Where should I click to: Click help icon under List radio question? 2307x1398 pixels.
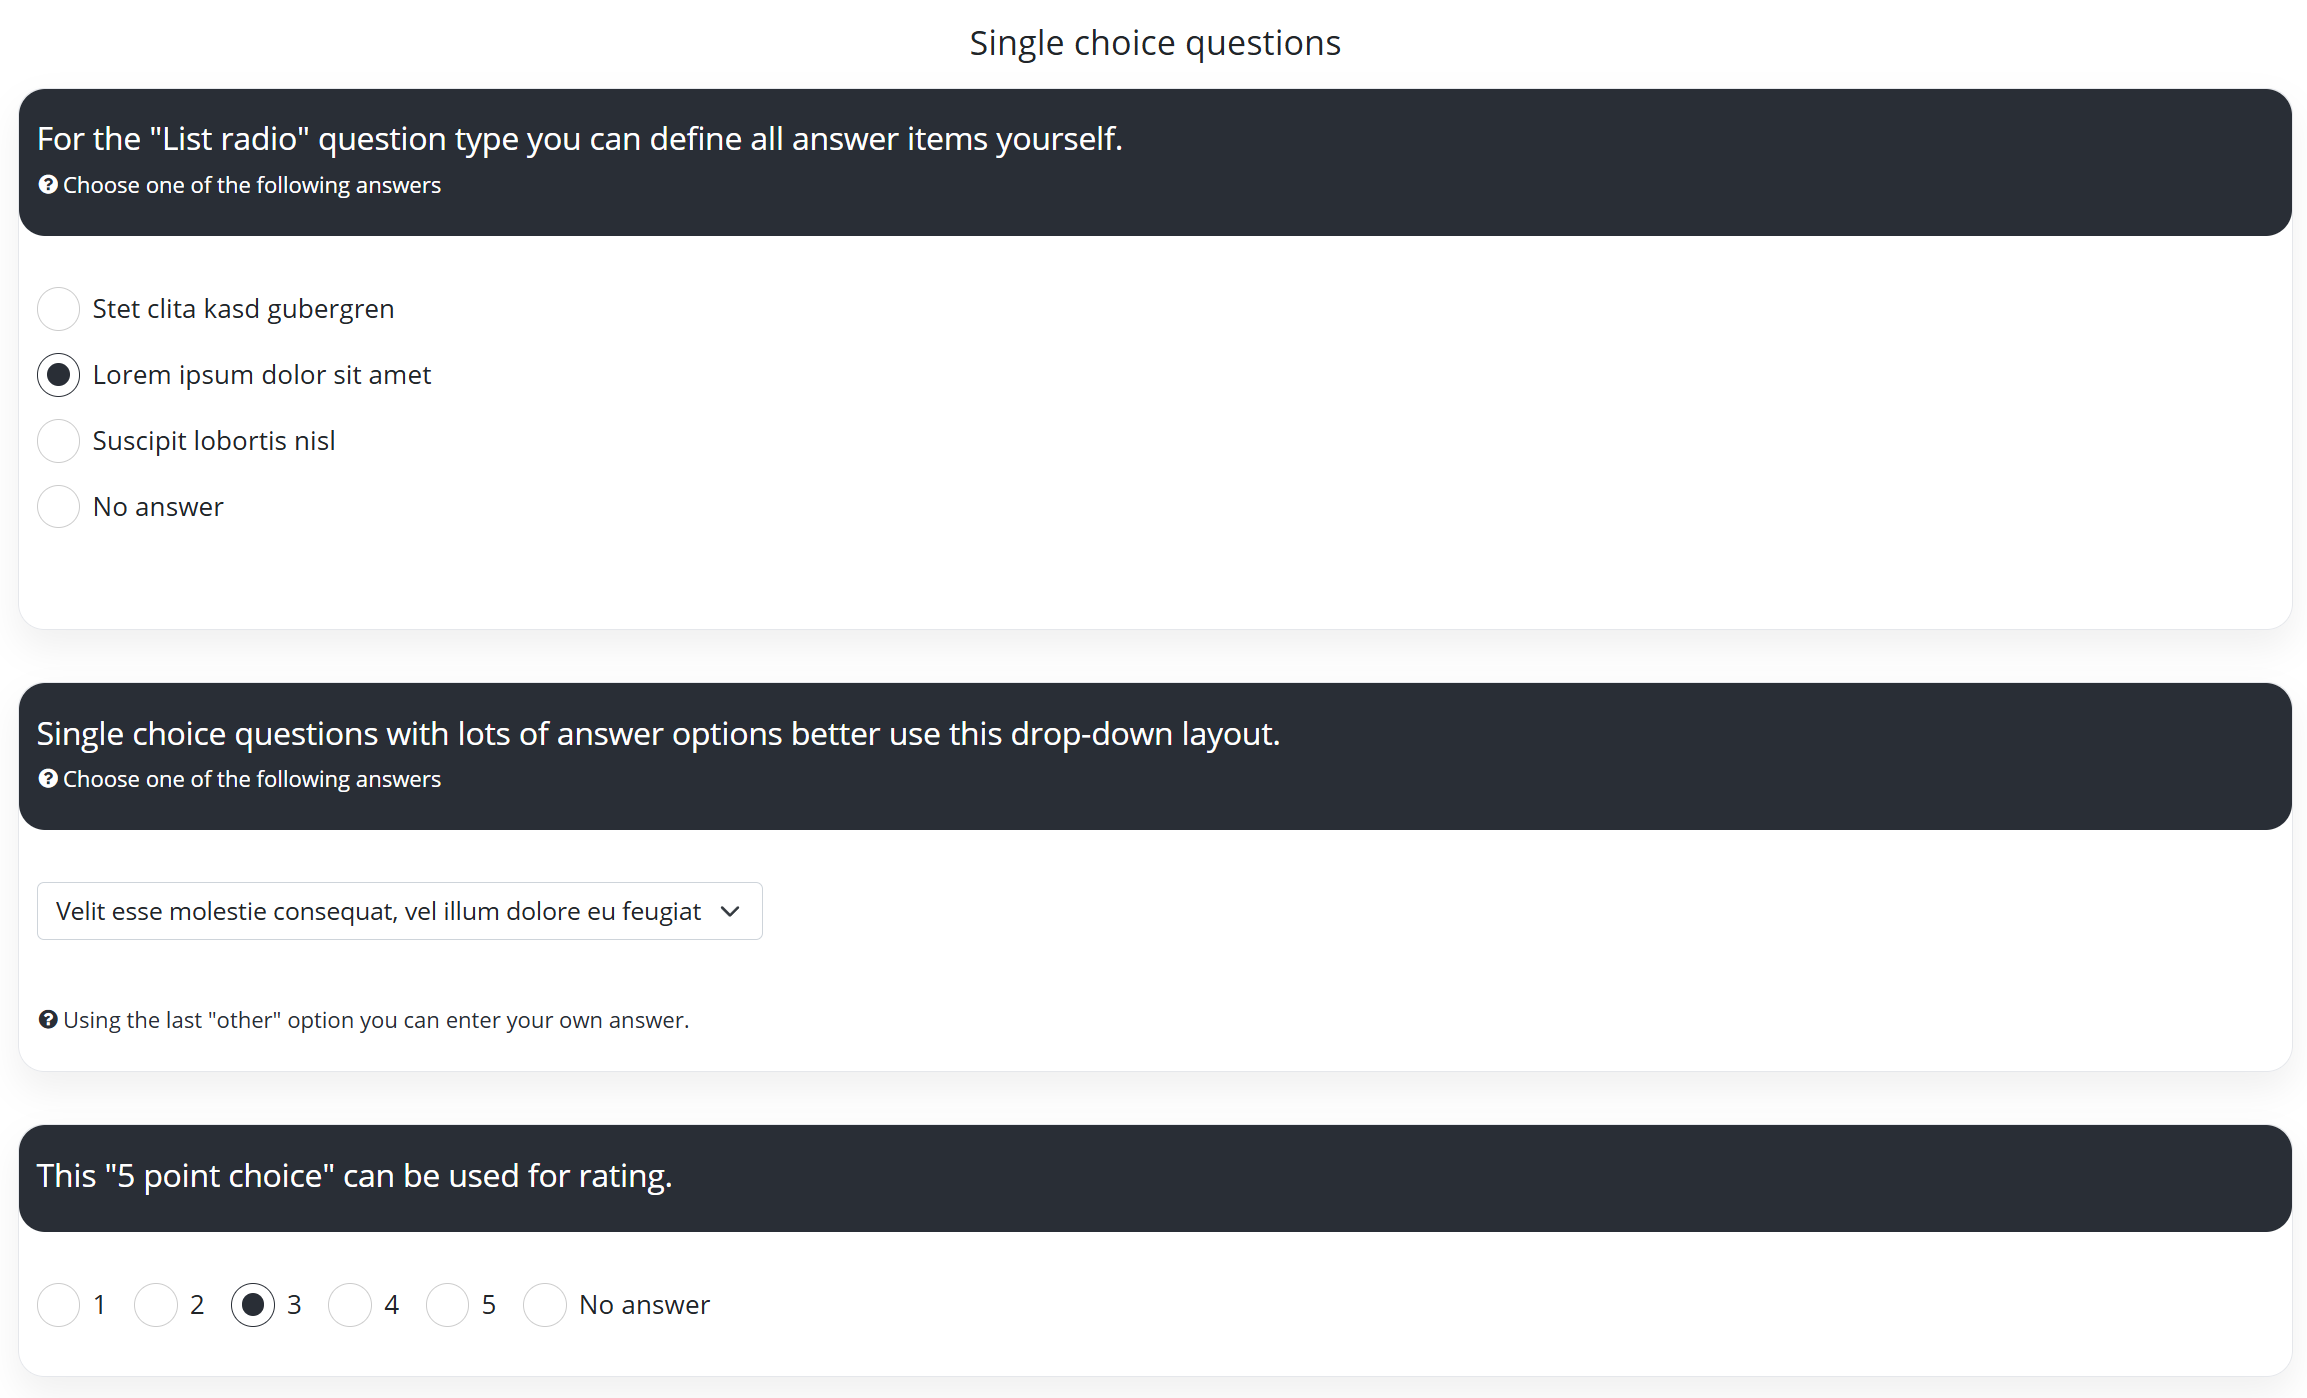47,185
